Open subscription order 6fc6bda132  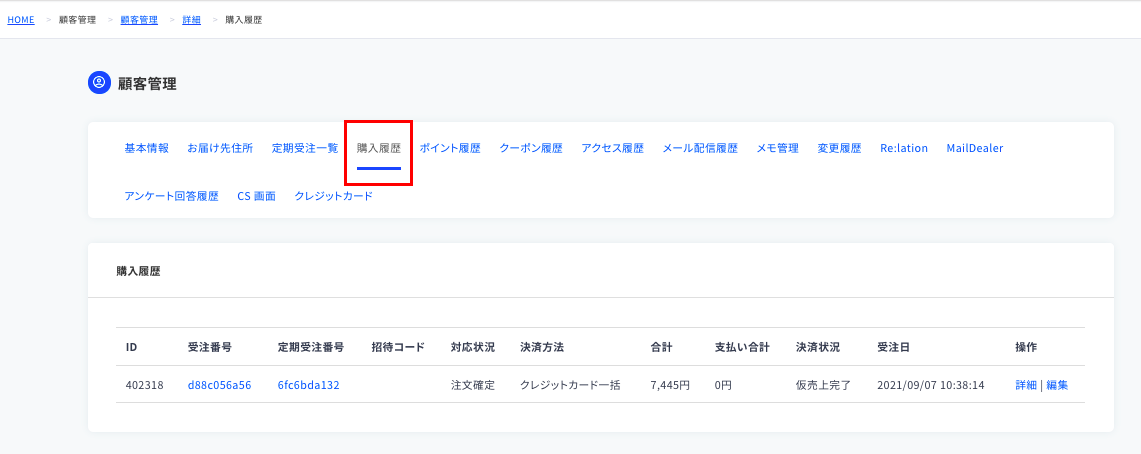(309, 385)
